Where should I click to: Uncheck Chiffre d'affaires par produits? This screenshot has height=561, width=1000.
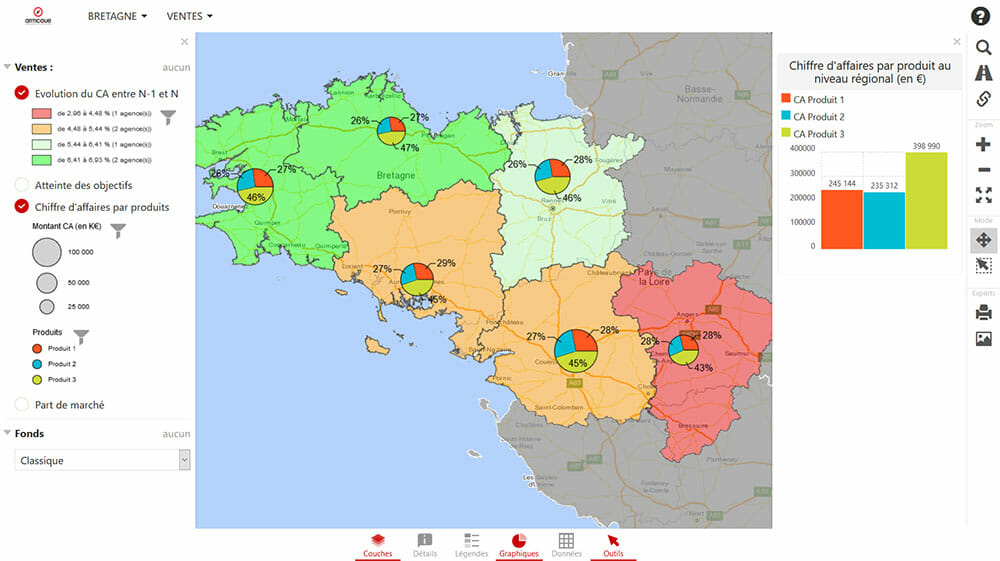pyautogui.click(x=22, y=207)
